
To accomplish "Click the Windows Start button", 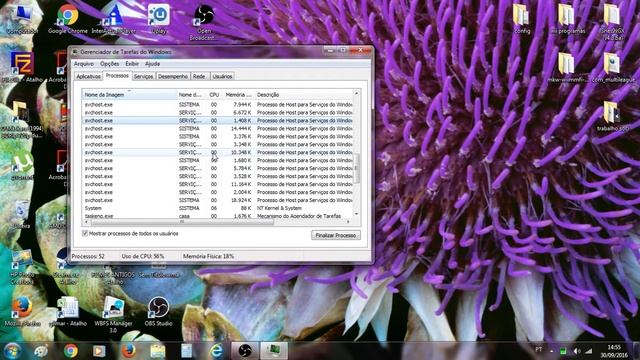I will click(12, 351).
